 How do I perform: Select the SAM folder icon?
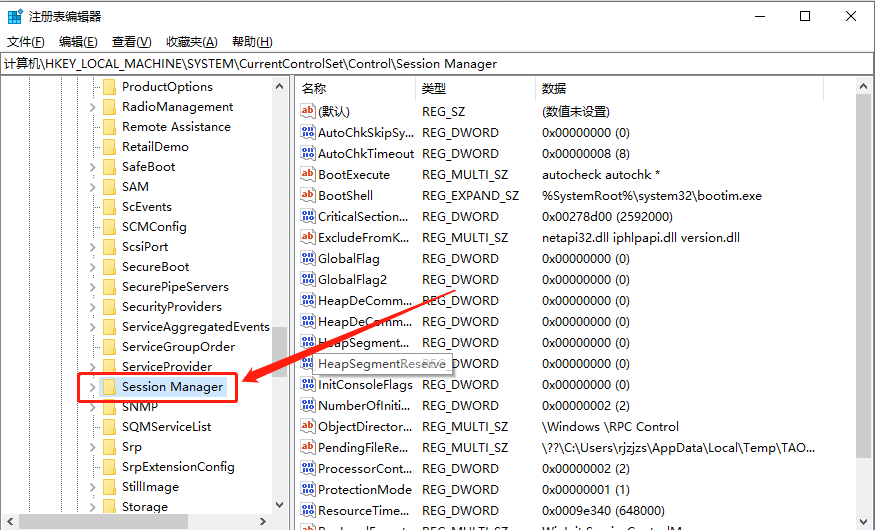pos(109,187)
